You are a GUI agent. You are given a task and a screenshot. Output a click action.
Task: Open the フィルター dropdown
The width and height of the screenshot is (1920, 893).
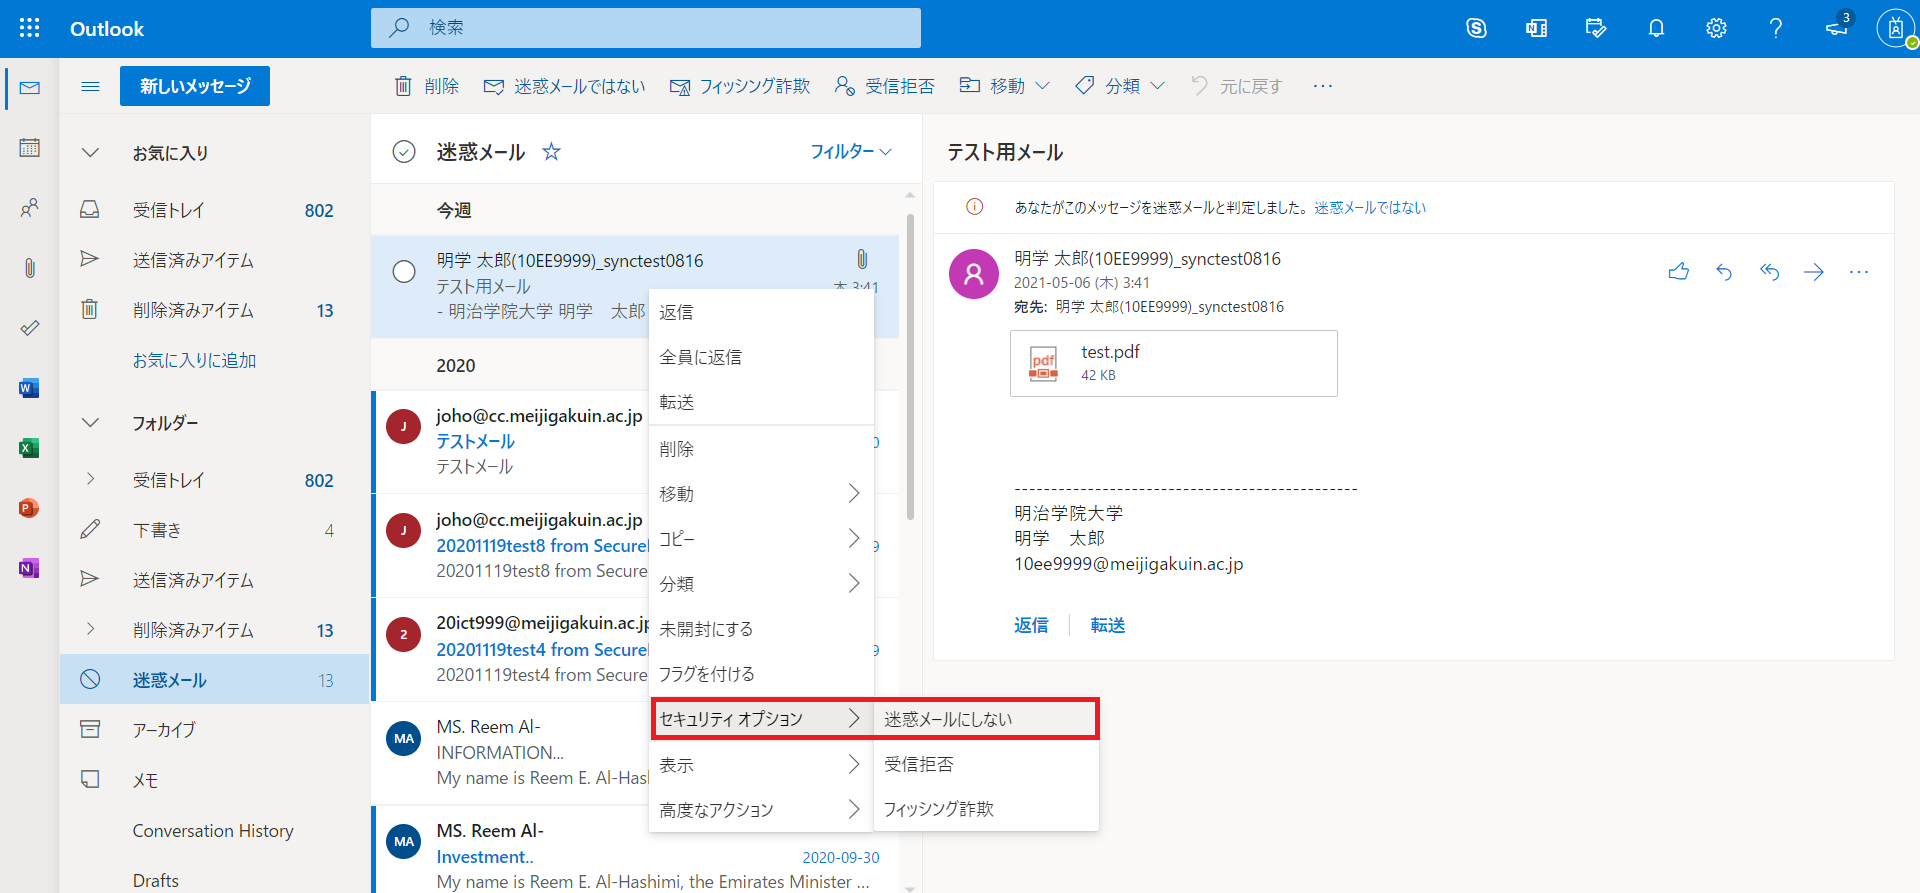[850, 152]
